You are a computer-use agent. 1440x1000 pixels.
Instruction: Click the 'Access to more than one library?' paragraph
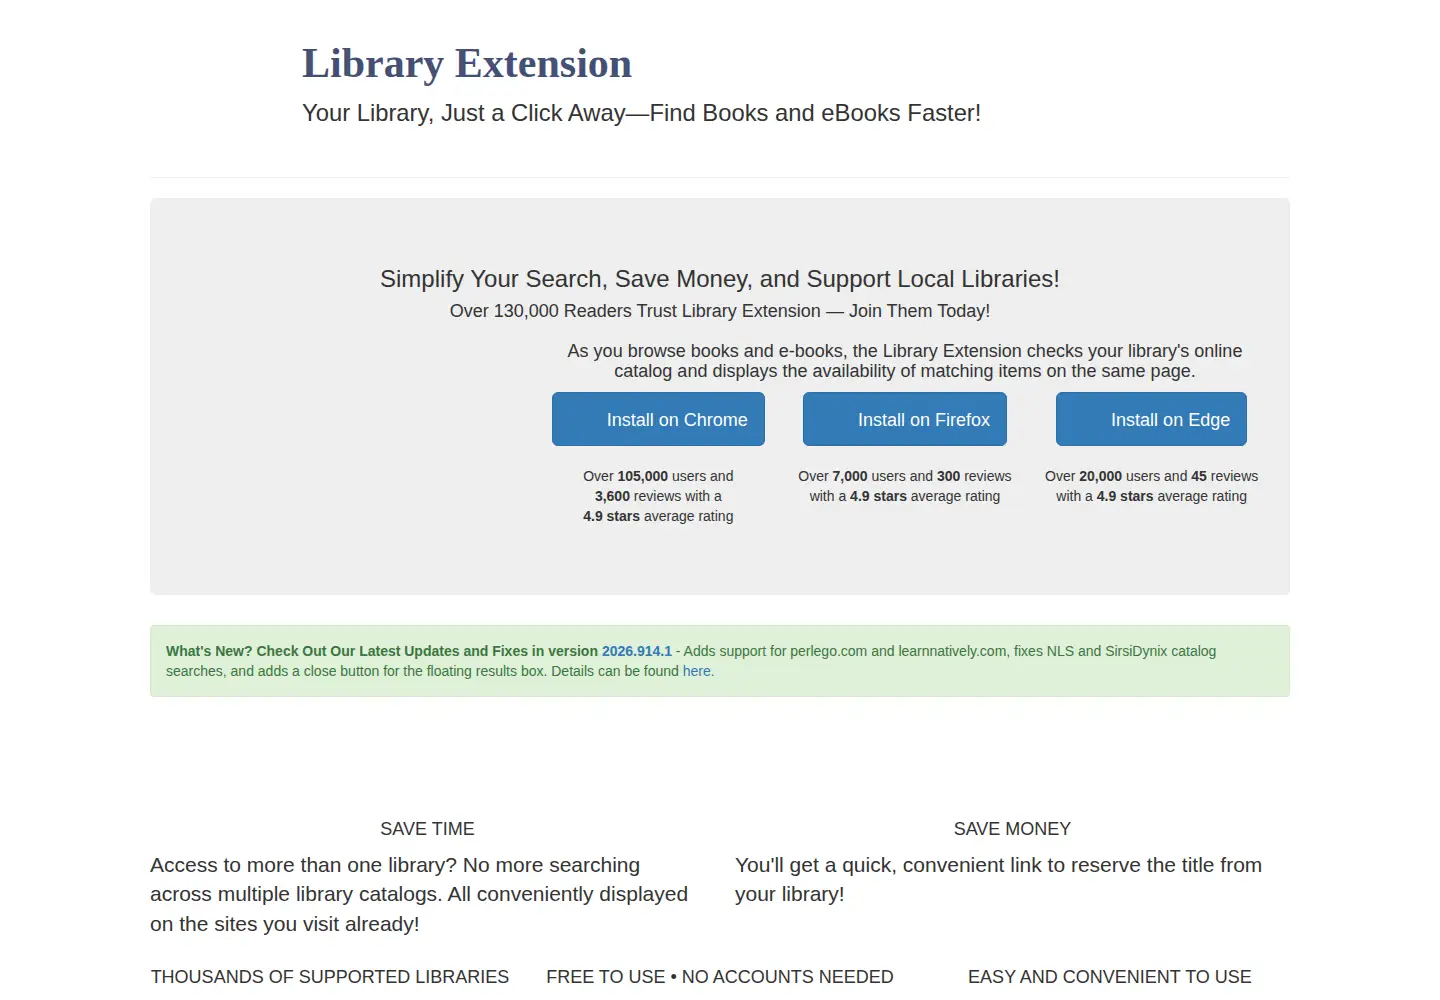point(419,894)
